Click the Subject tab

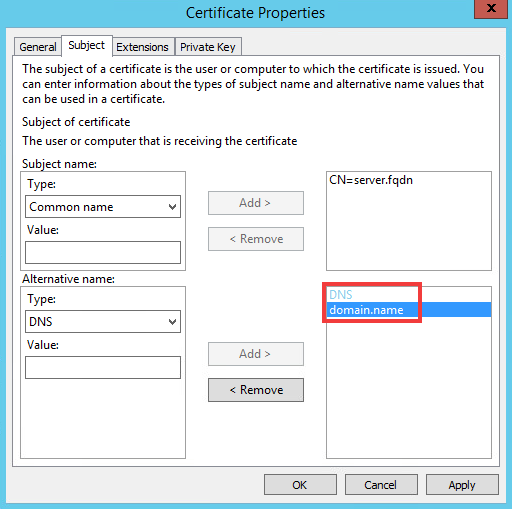(86, 45)
